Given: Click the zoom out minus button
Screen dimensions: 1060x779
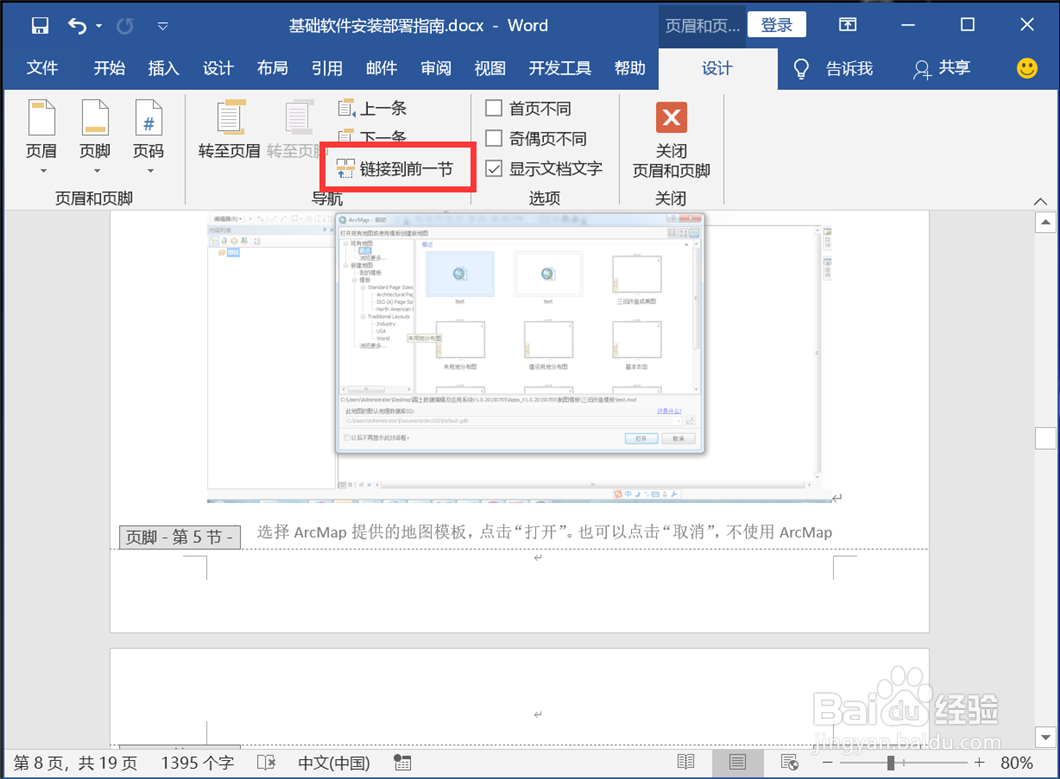Looking at the screenshot, I should (827, 763).
